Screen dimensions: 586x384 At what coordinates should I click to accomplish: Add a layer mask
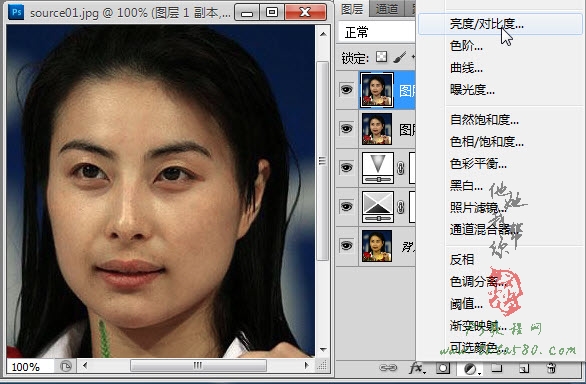tap(443, 368)
